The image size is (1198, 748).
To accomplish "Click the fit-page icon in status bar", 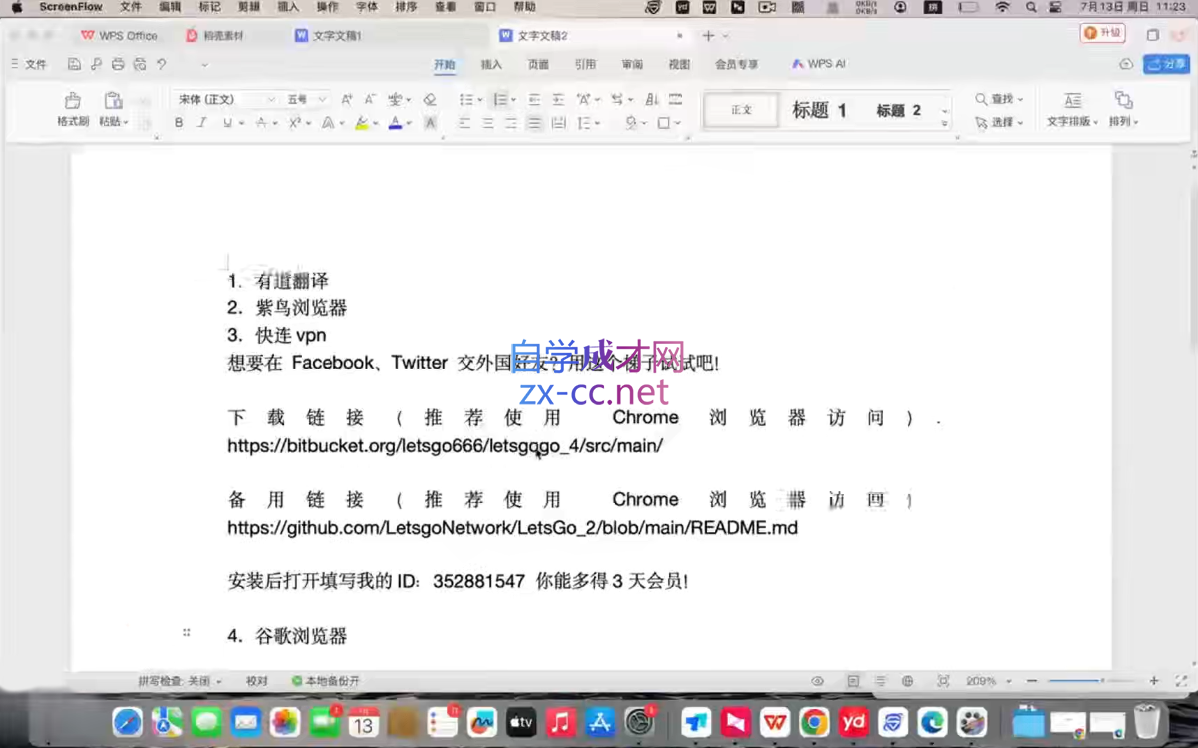I will pyautogui.click(x=943, y=681).
